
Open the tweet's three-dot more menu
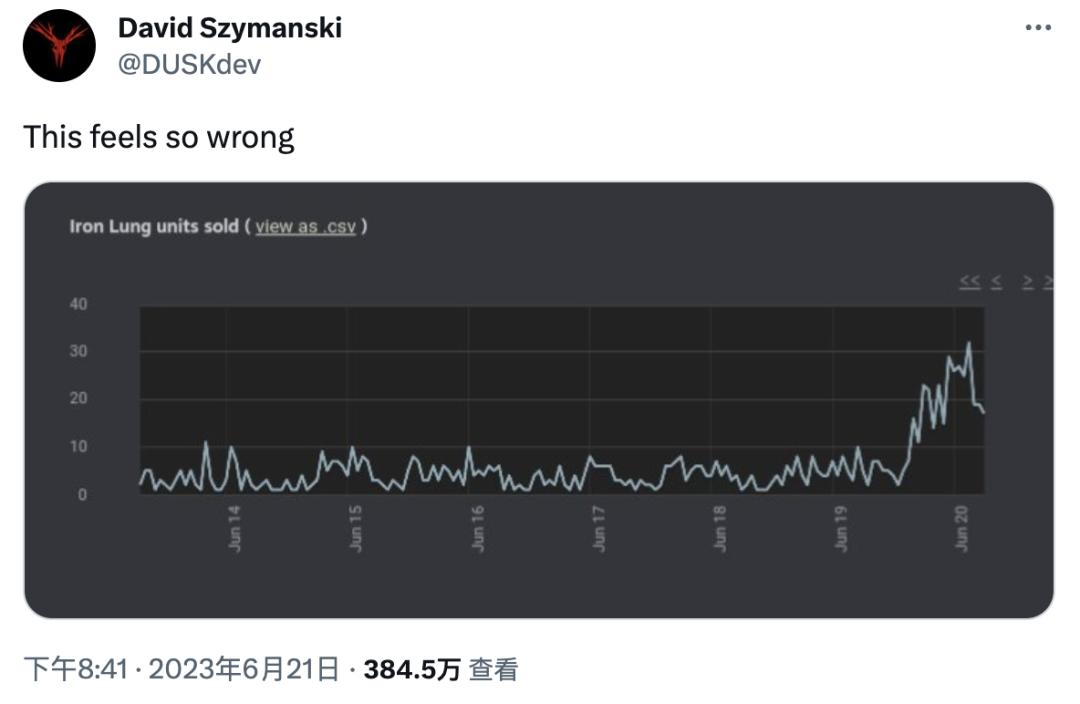[x=1038, y=28]
